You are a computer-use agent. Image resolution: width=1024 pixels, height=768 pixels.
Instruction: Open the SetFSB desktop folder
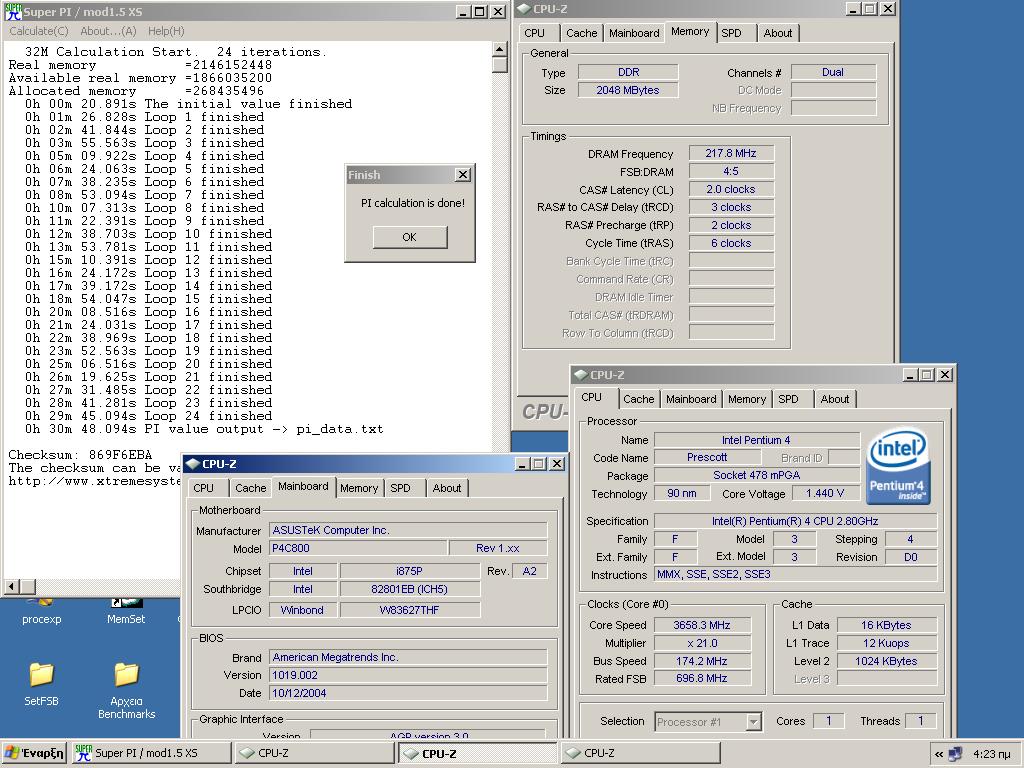[x=41, y=684]
